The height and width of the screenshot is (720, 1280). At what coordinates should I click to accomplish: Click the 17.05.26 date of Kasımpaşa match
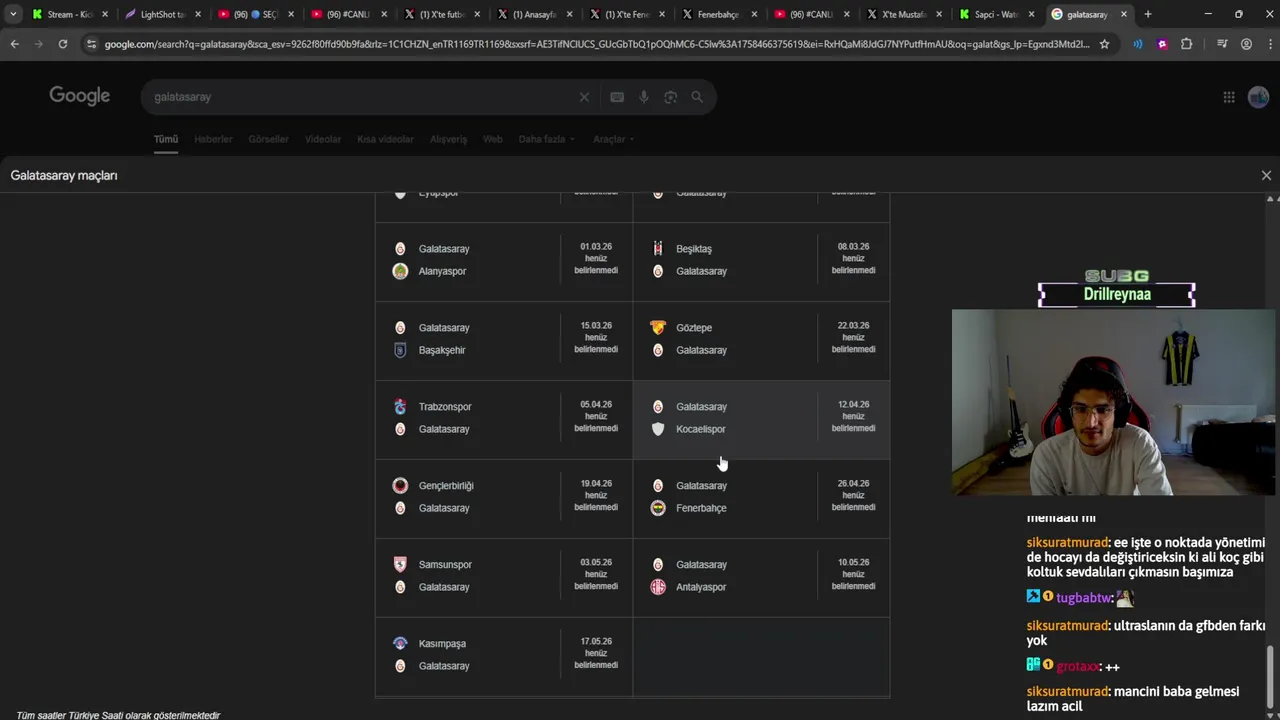click(x=596, y=641)
